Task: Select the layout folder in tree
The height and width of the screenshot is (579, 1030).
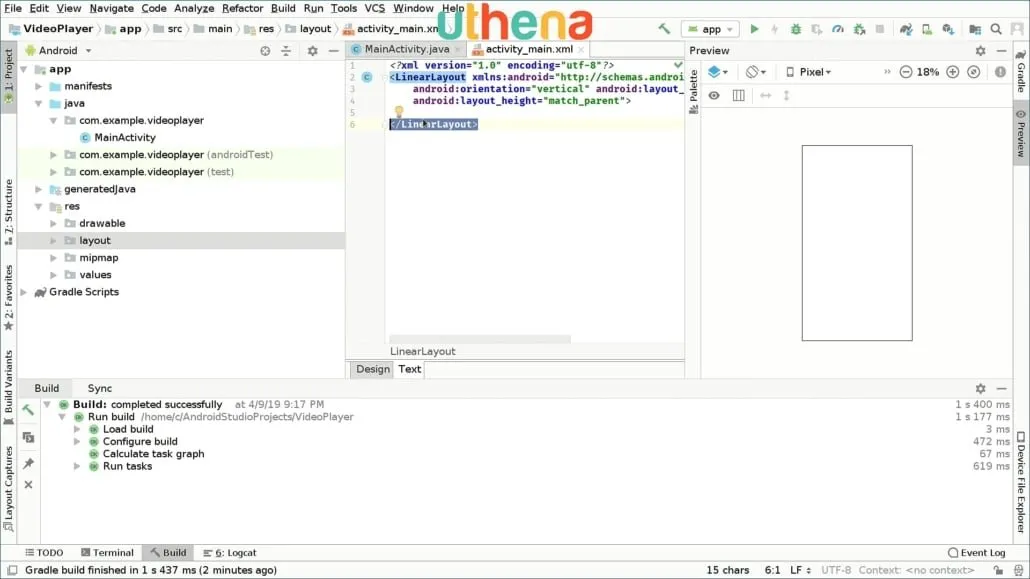Action: tap(95, 241)
